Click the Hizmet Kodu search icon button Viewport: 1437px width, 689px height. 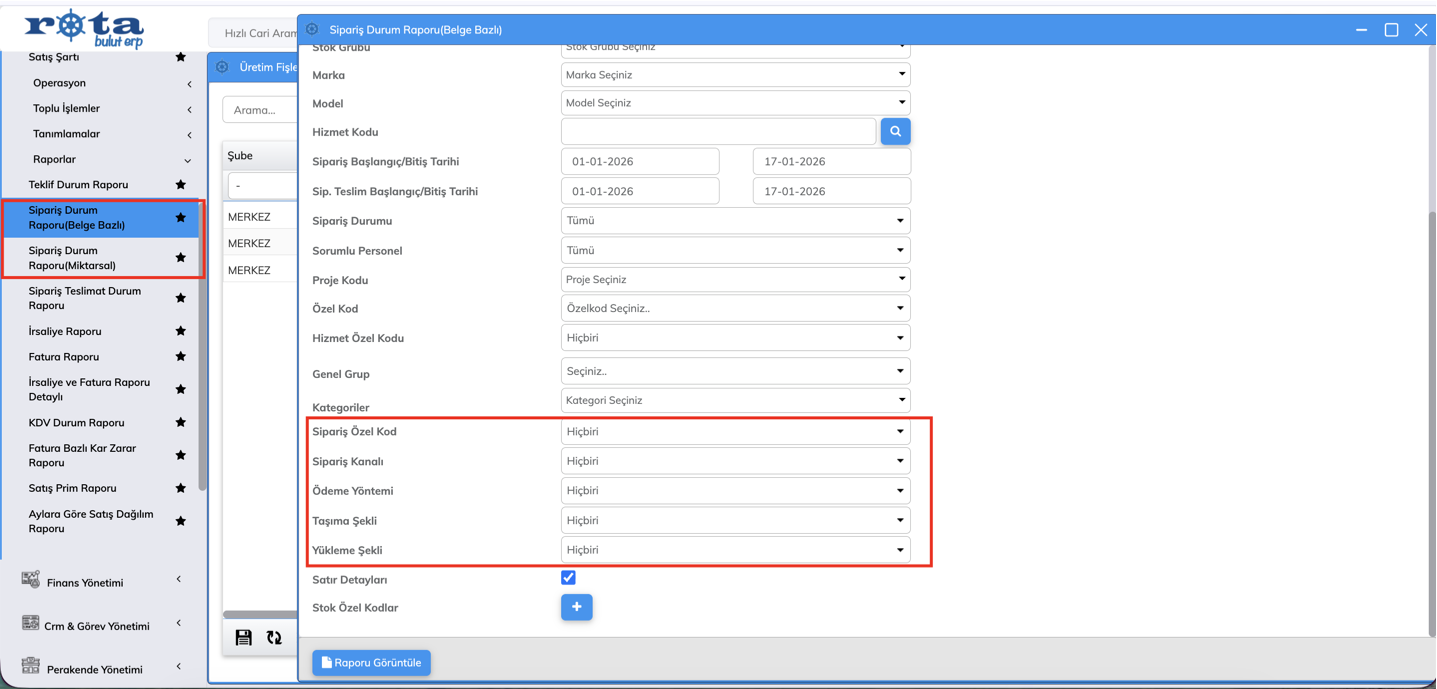[x=895, y=132]
